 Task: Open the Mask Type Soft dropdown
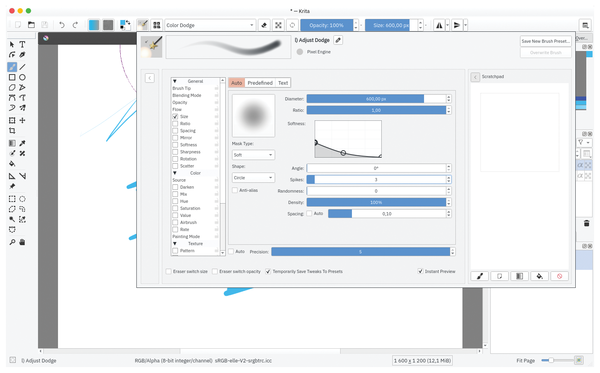(253, 155)
